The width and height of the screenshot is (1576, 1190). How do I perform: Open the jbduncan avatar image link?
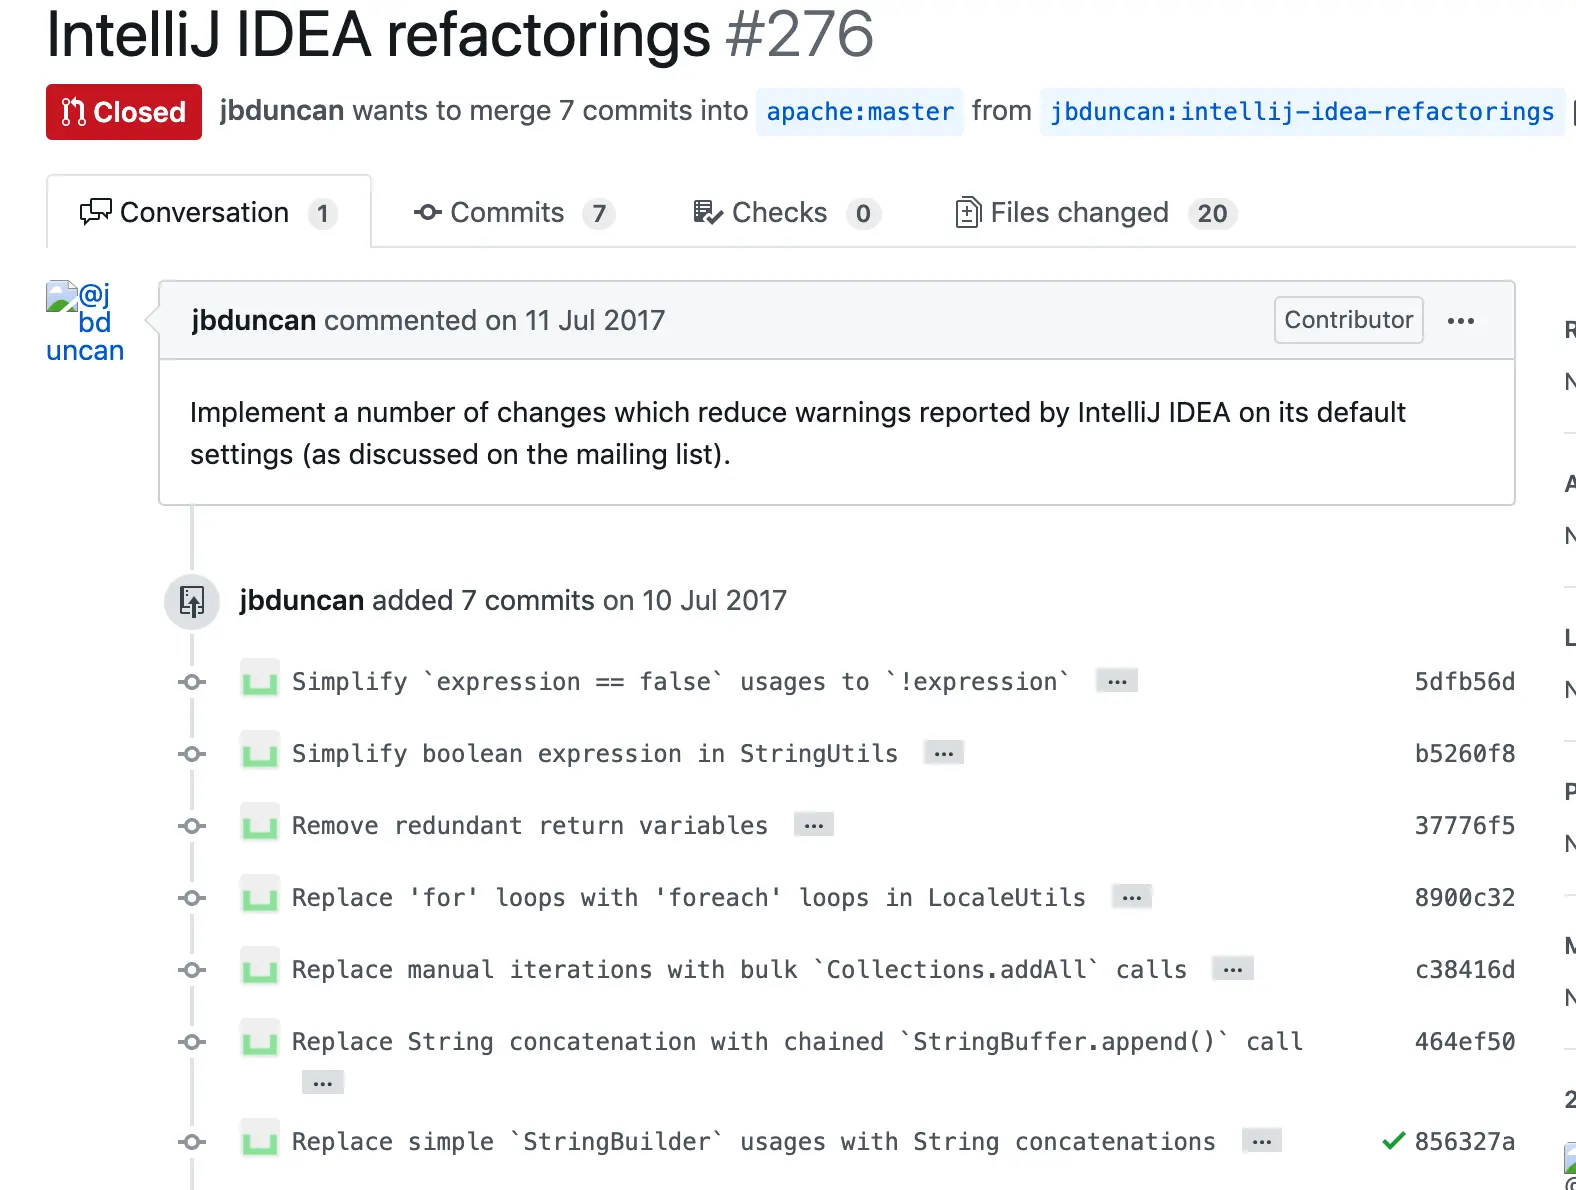click(x=84, y=322)
